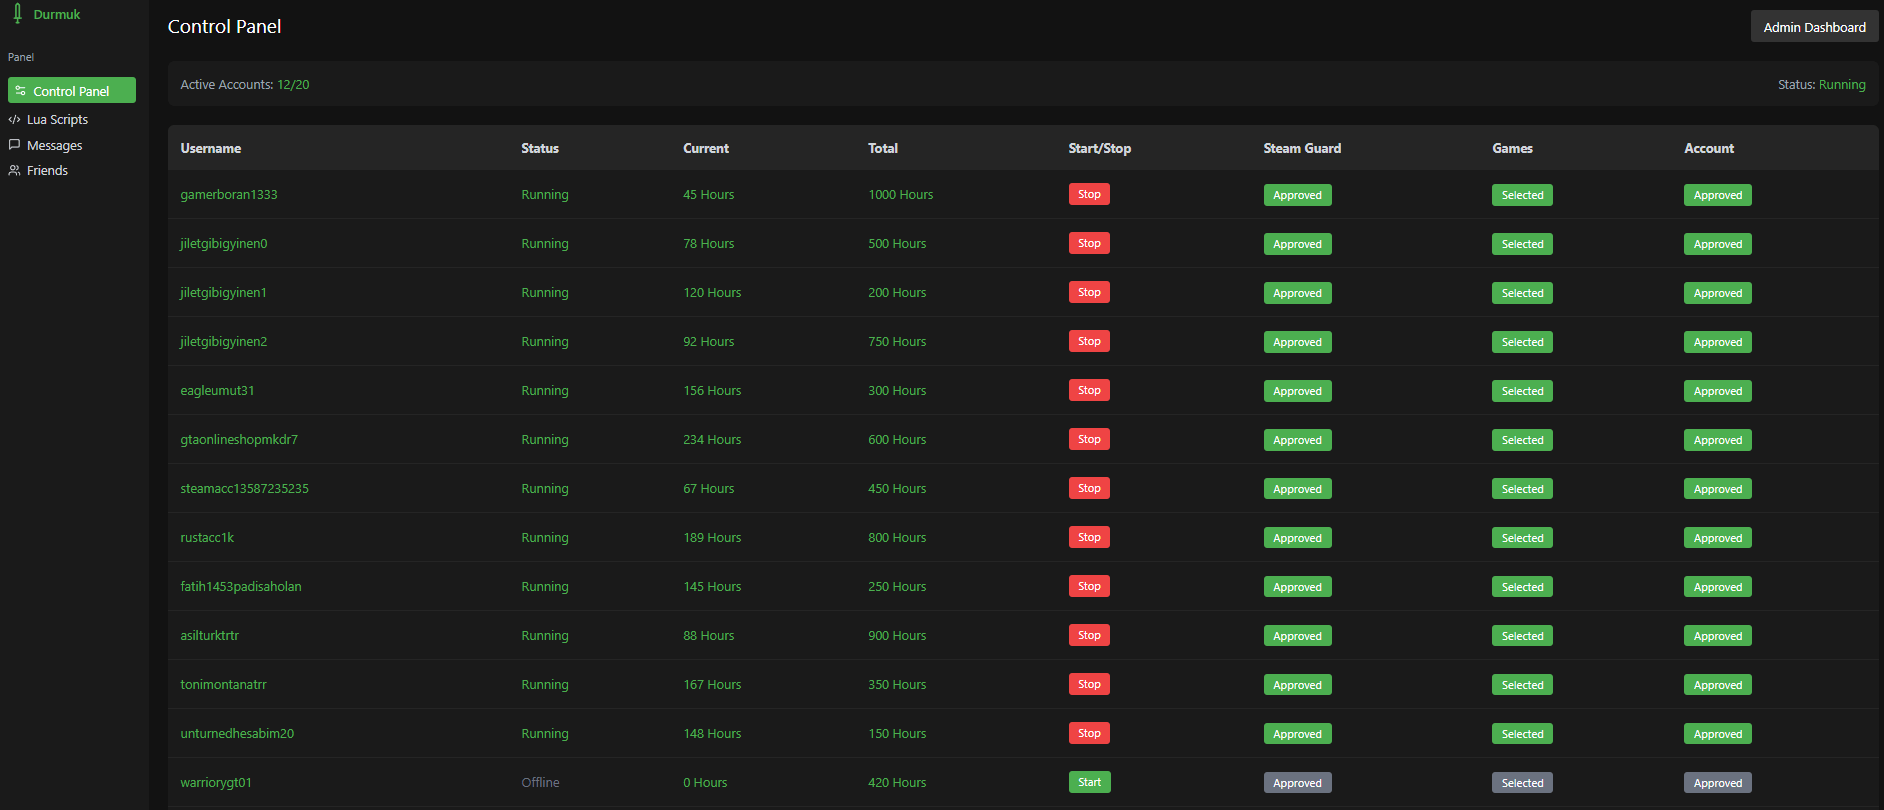Select the username fatih1453padisaholan
Image resolution: width=1884 pixels, height=810 pixels.
(241, 586)
